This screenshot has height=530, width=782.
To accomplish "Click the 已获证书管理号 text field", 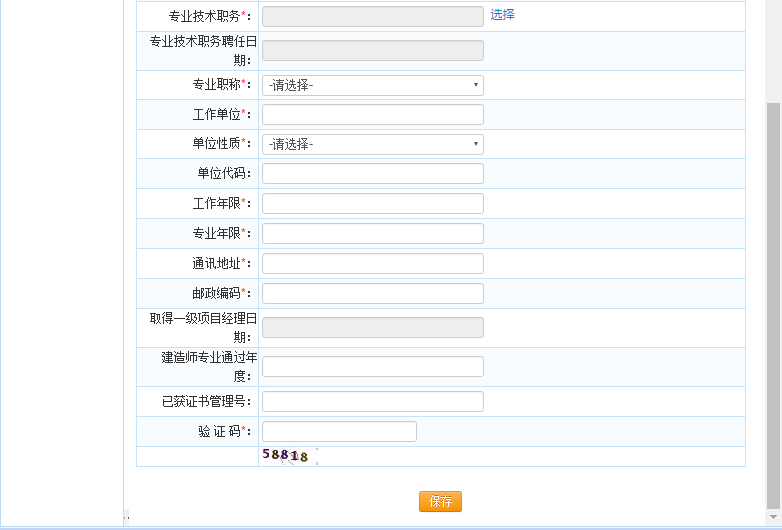I will point(372,402).
